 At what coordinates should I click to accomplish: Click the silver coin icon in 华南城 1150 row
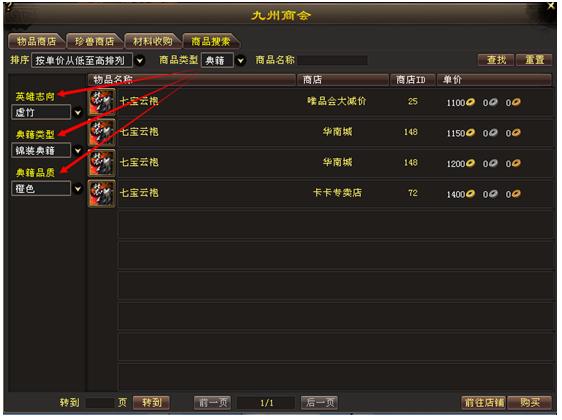pos(494,133)
